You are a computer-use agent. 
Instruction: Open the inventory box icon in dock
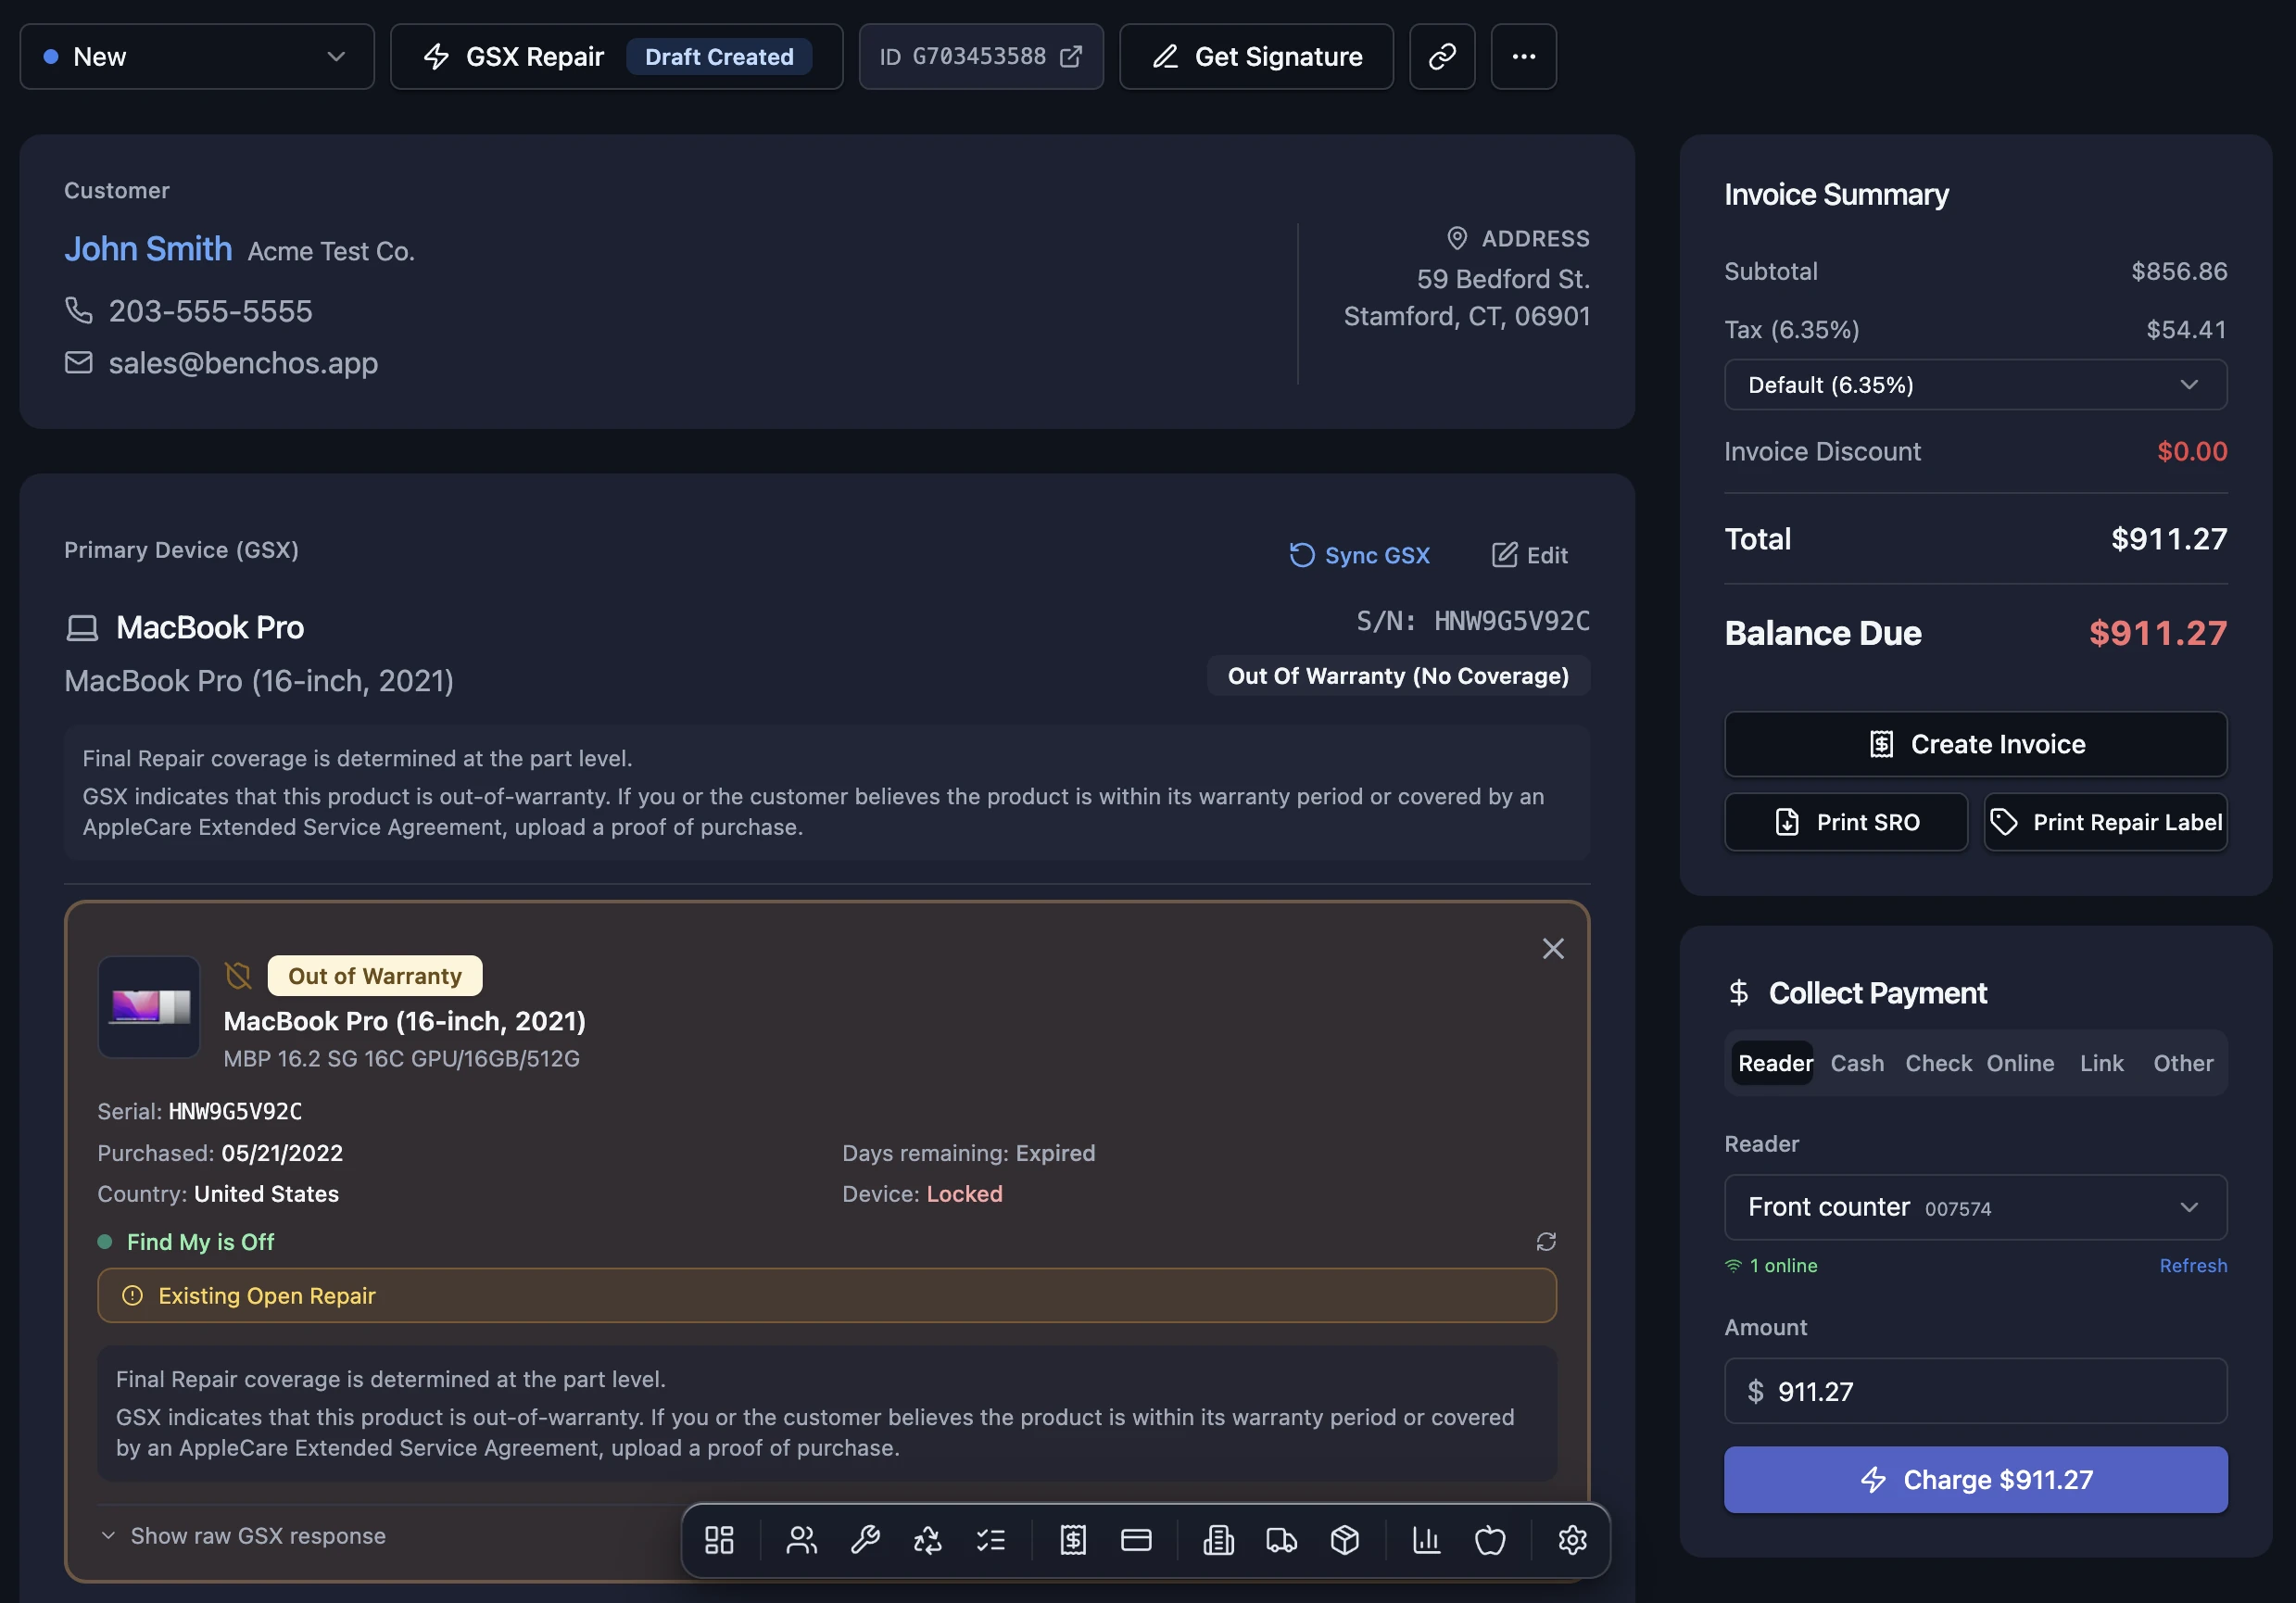pyautogui.click(x=1345, y=1540)
